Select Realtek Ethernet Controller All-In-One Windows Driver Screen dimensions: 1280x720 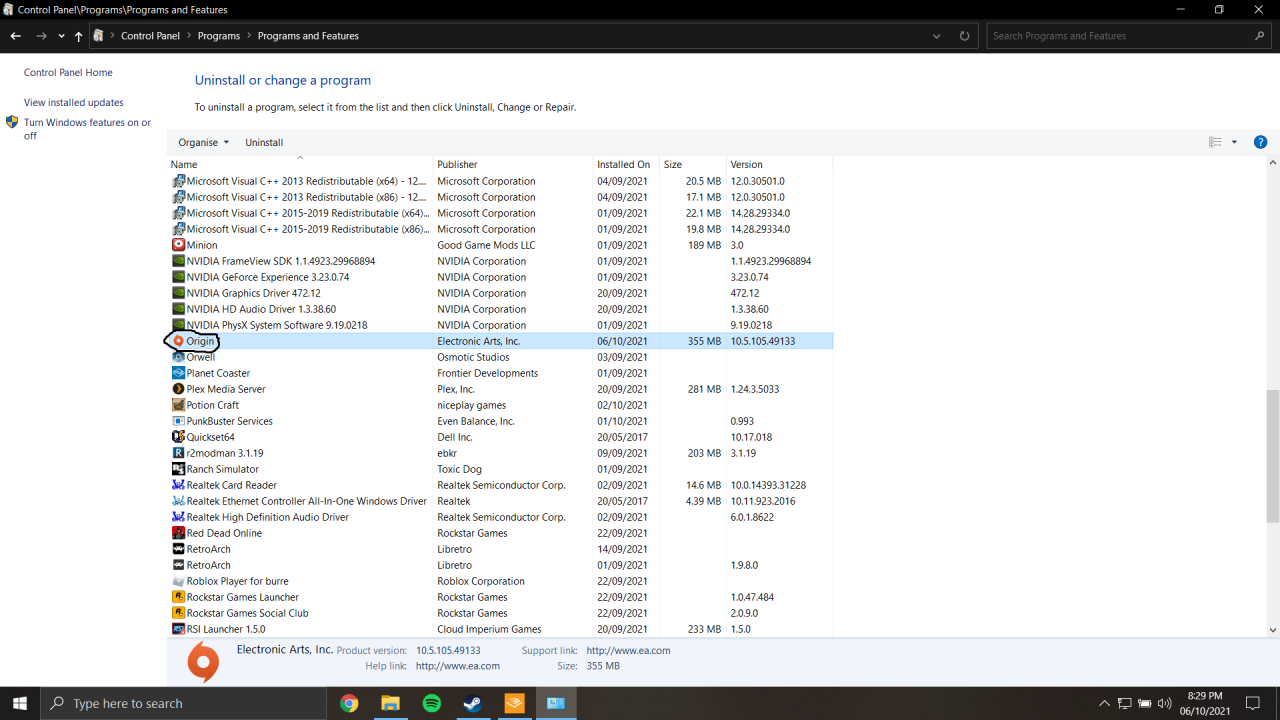pyautogui.click(x=500, y=501)
